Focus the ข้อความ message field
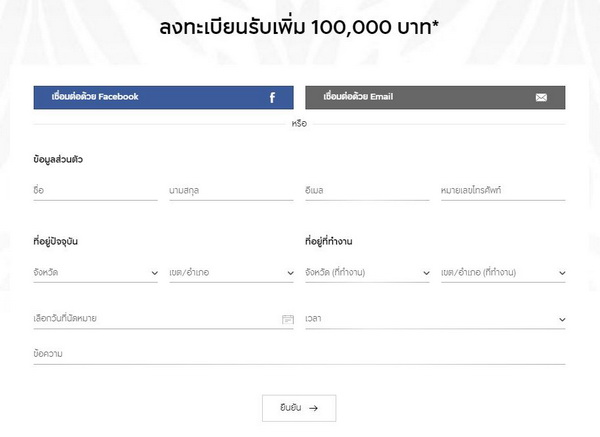Viewport: 600px width, 437px height. 299,353
